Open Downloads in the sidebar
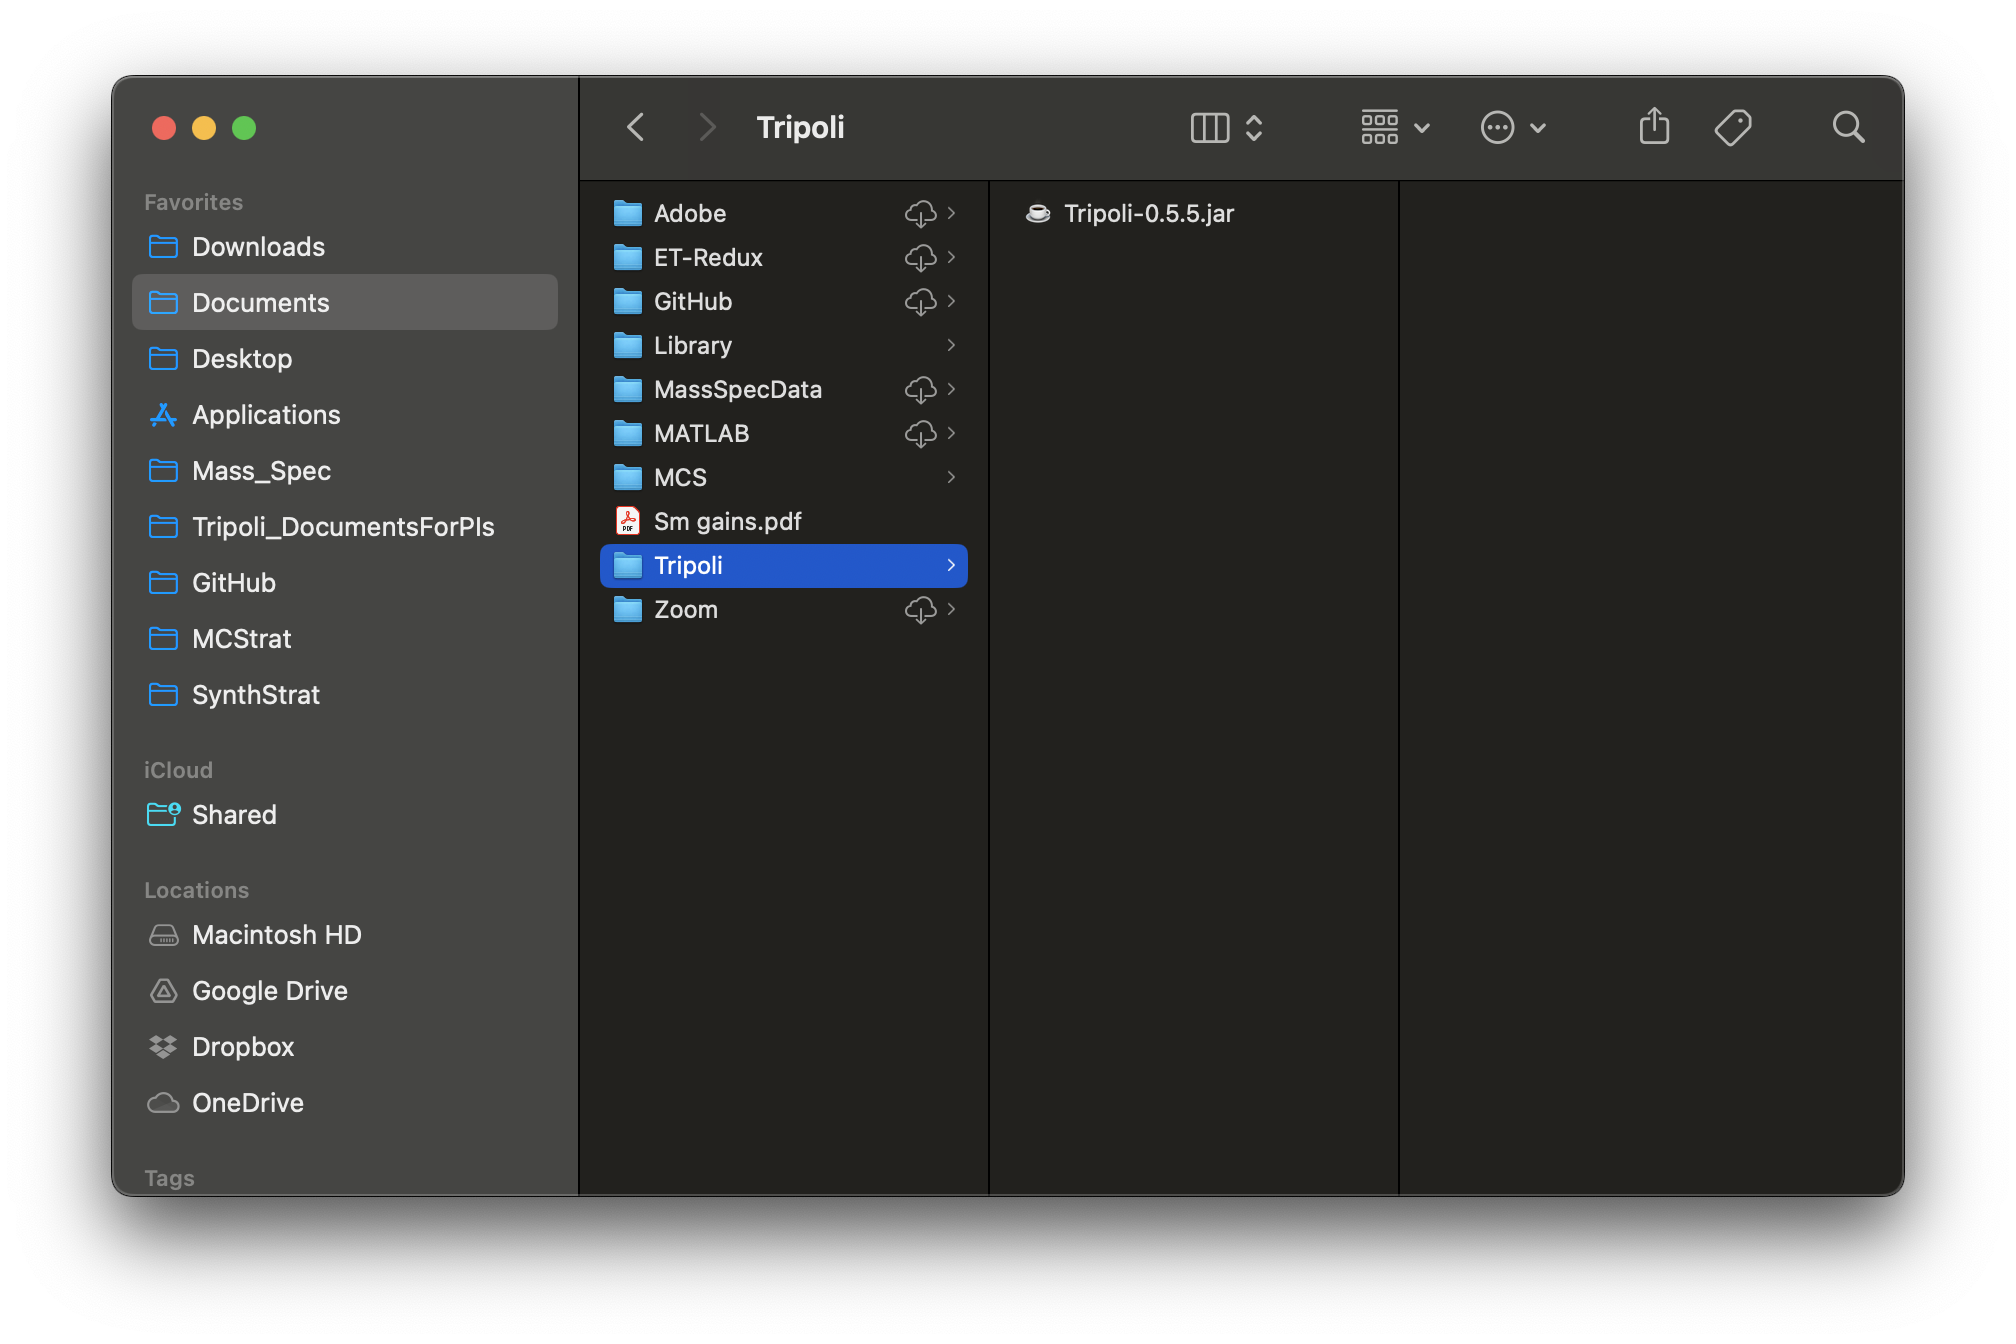 (345, 246)
